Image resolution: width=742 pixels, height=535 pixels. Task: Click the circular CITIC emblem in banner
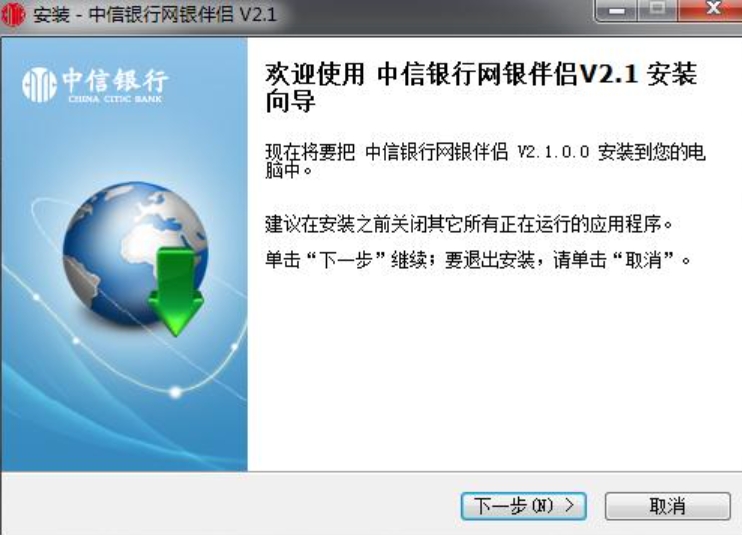39,85
